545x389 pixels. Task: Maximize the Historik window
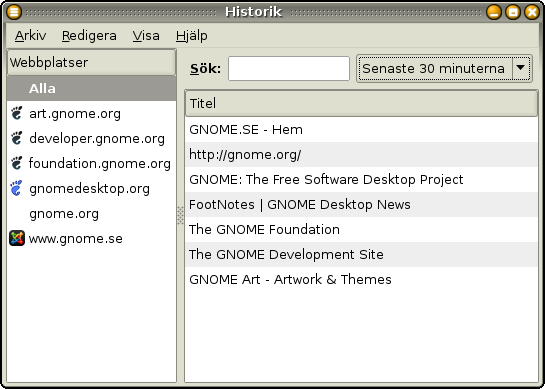pos(513,12)
